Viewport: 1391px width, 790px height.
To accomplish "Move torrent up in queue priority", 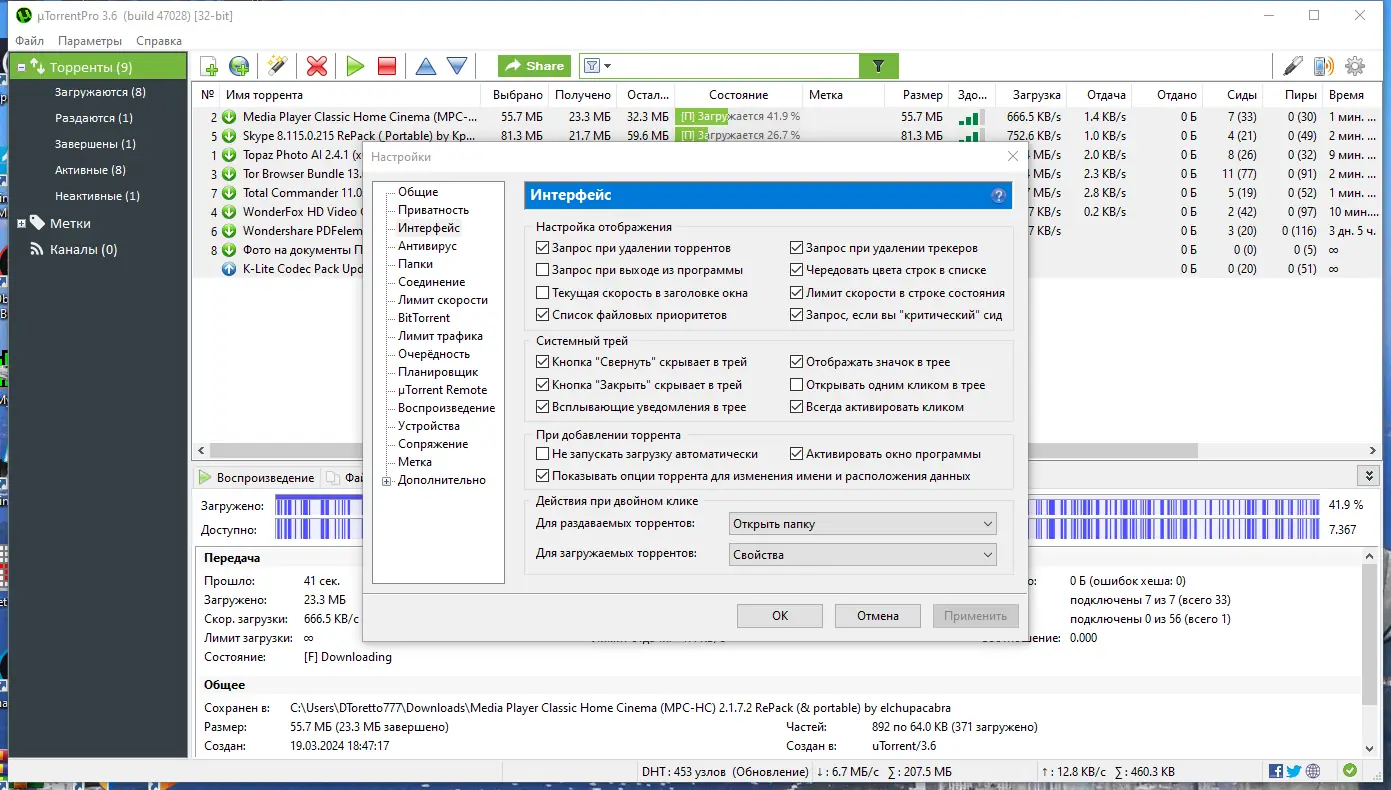I will point(424,65).
